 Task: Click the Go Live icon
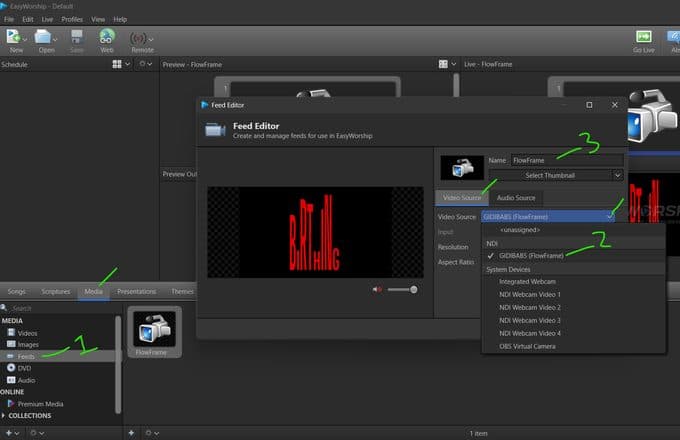point(644,37)
